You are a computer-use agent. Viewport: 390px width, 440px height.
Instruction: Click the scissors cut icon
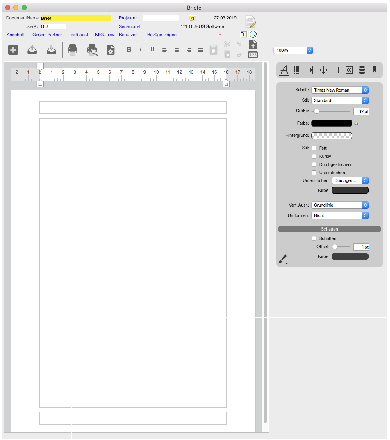[227, 44]
